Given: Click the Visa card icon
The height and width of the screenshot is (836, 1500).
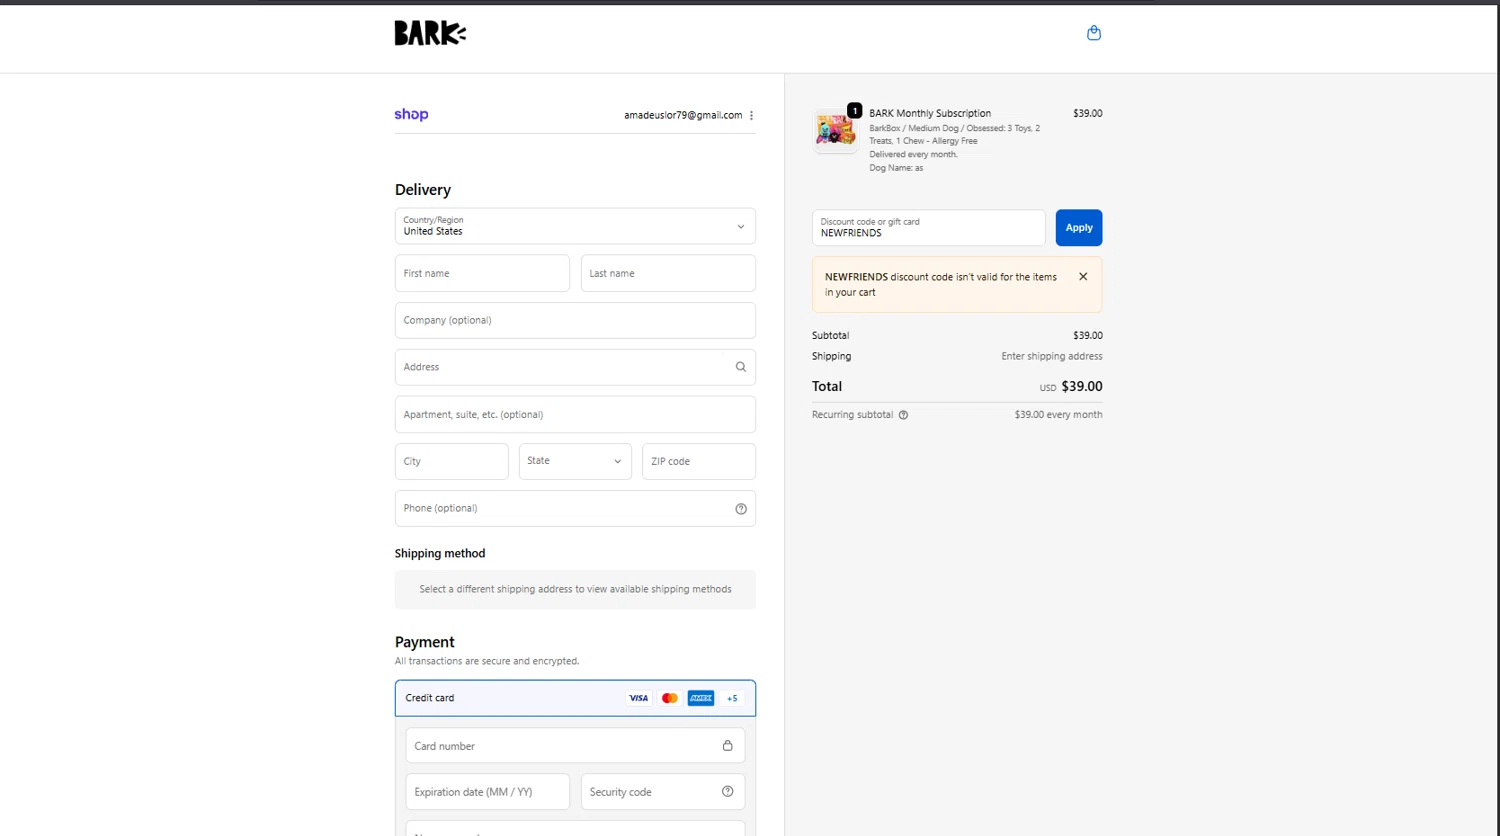Looking at the screenshot, I should (x=638, y=698).
